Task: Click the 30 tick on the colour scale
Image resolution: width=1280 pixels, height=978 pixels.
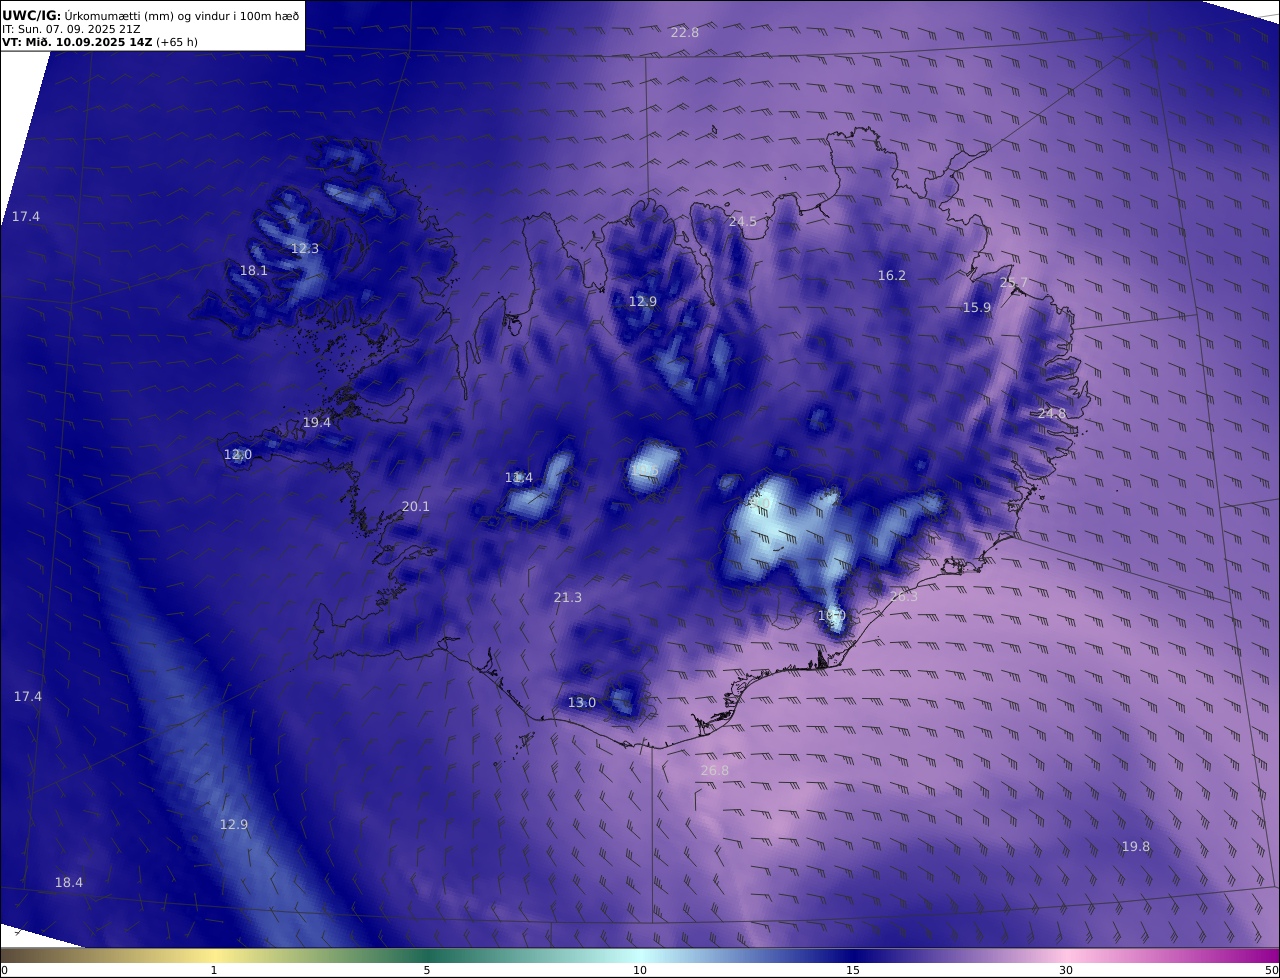Action: [x=1066, y=970]
